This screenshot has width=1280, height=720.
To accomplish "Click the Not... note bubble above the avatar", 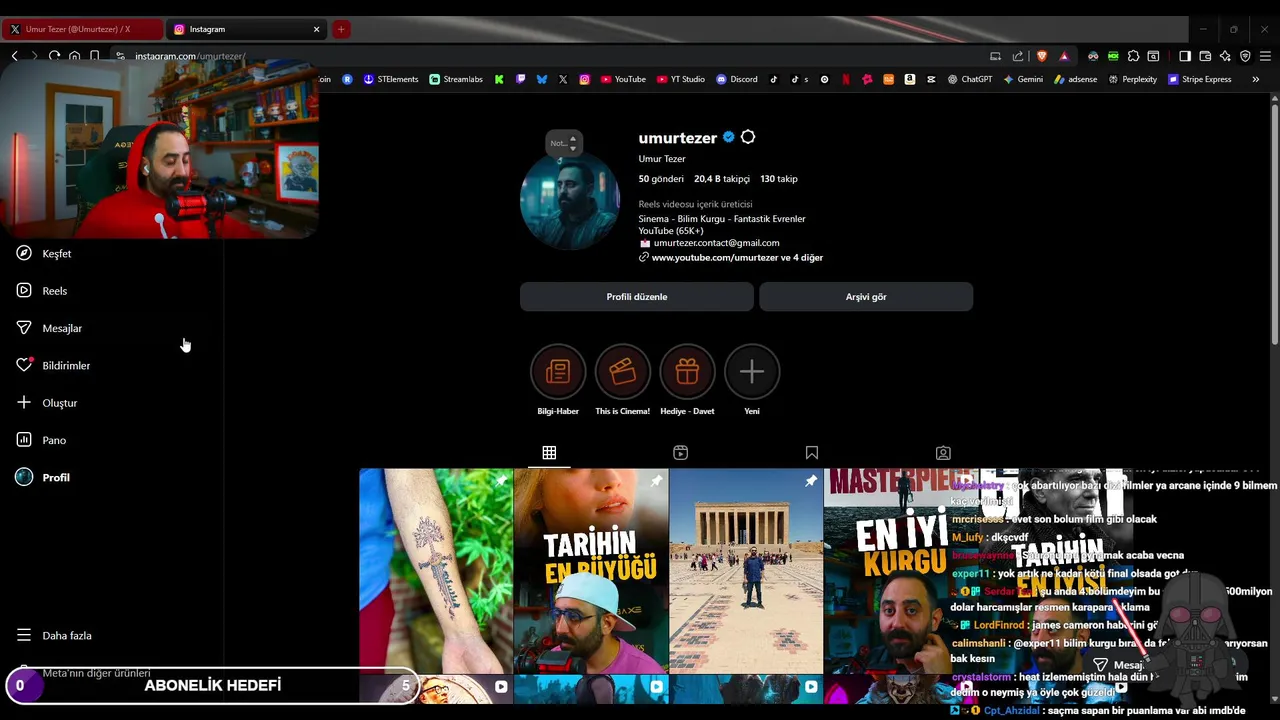I will click(x=564, y=143).
